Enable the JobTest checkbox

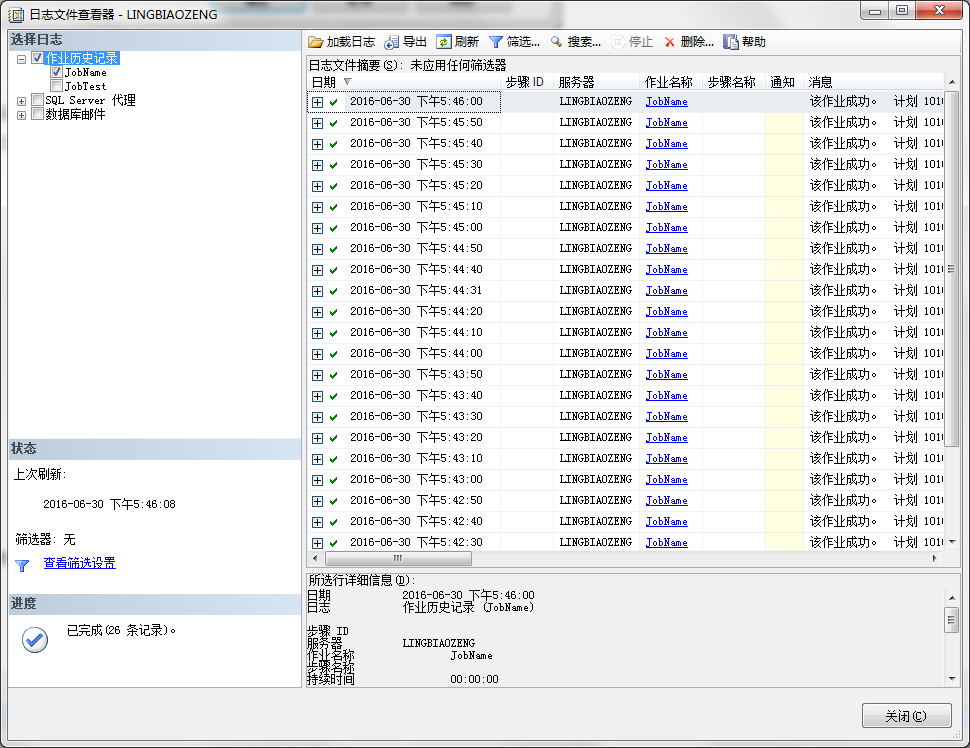57,86
